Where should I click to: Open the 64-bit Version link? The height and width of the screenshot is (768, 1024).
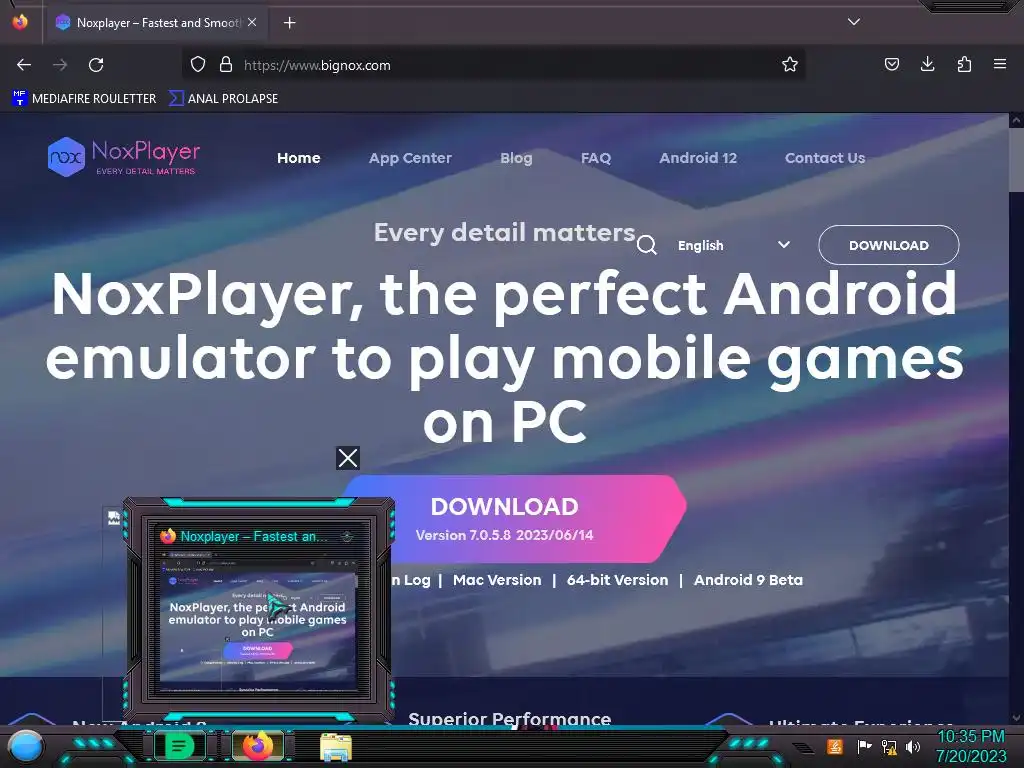pos(617,580)
